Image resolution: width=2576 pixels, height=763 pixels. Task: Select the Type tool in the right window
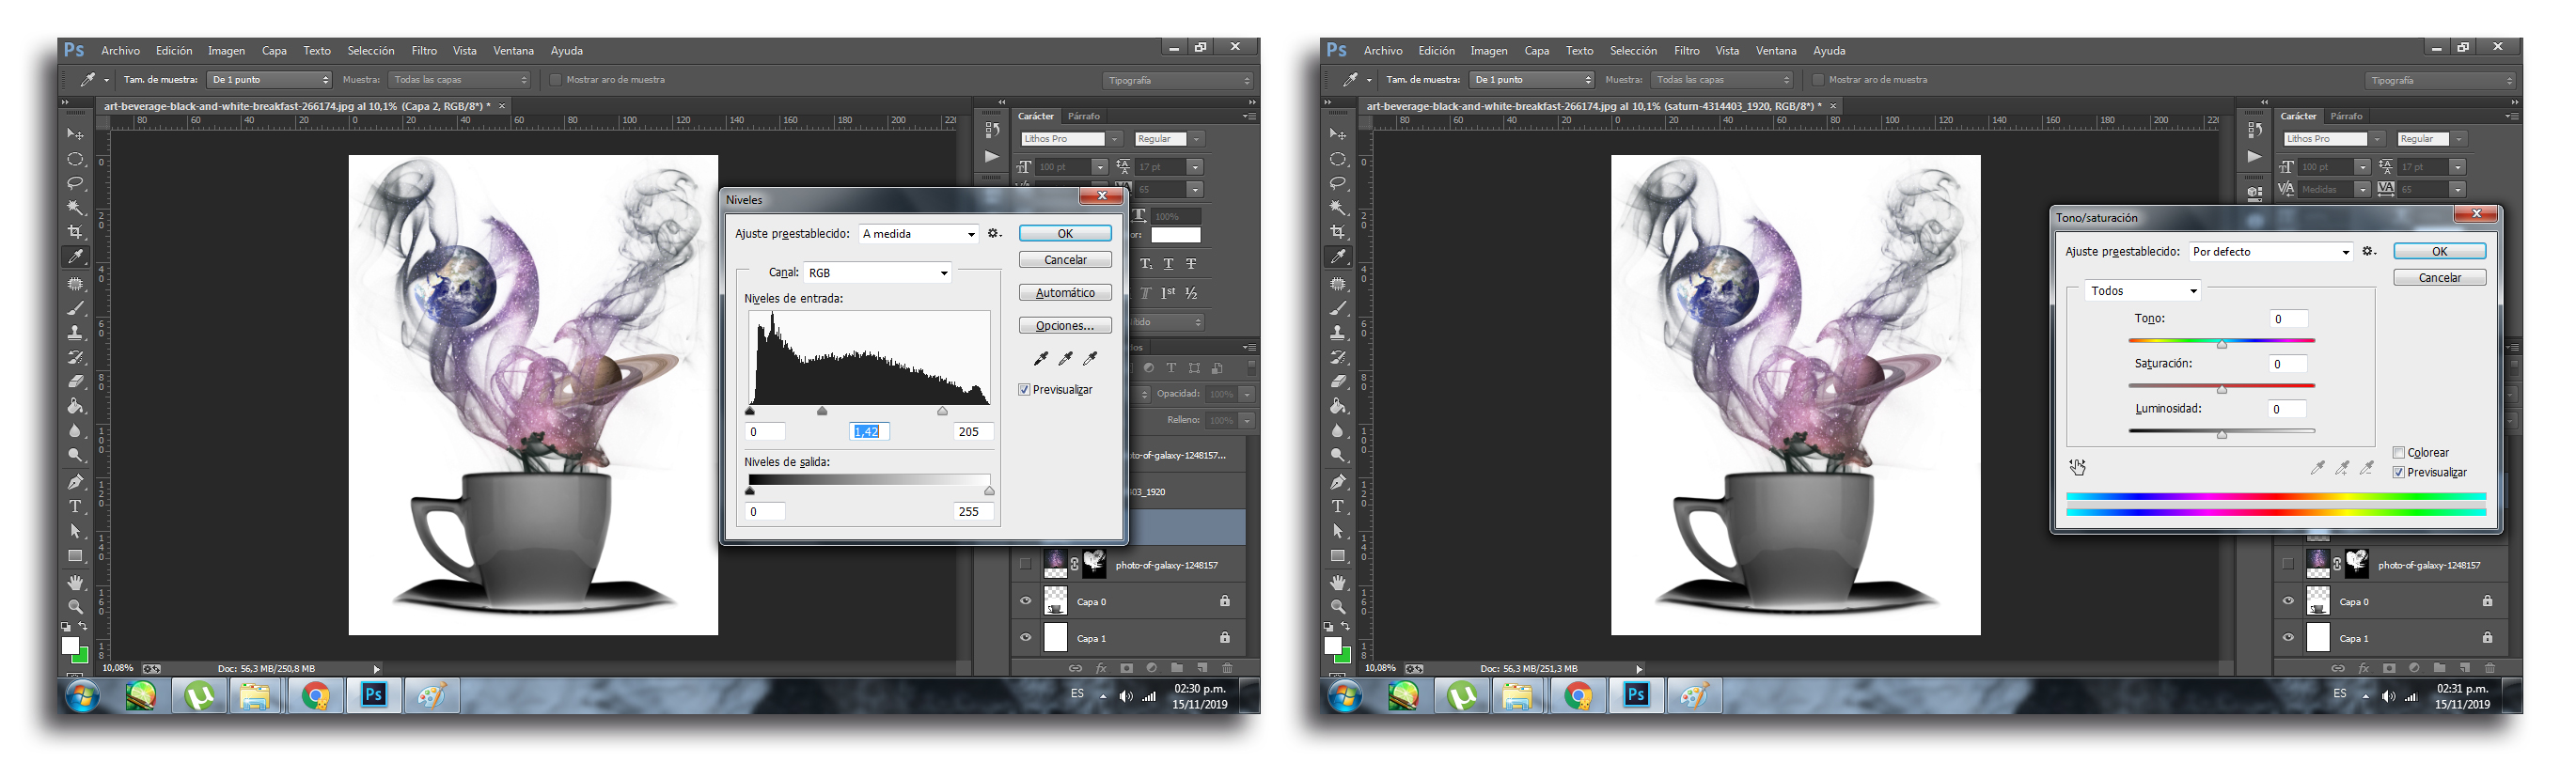pyautogui.click(x=1337, y=507)
